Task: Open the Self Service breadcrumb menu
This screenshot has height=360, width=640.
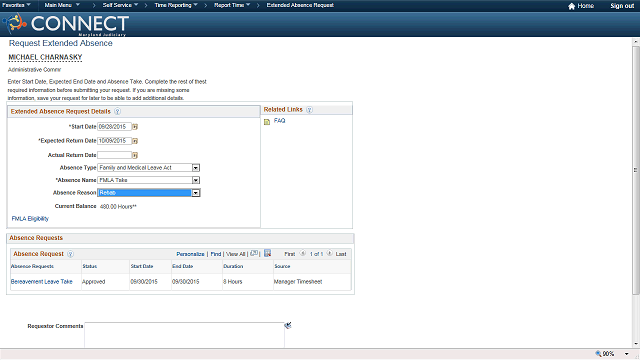Action: tap(120, 5)
